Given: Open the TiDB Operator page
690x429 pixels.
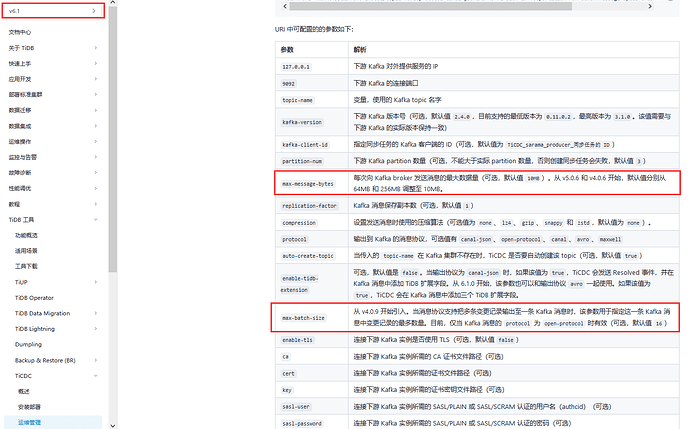Looking at the screenshot, I should coord(34,297).
